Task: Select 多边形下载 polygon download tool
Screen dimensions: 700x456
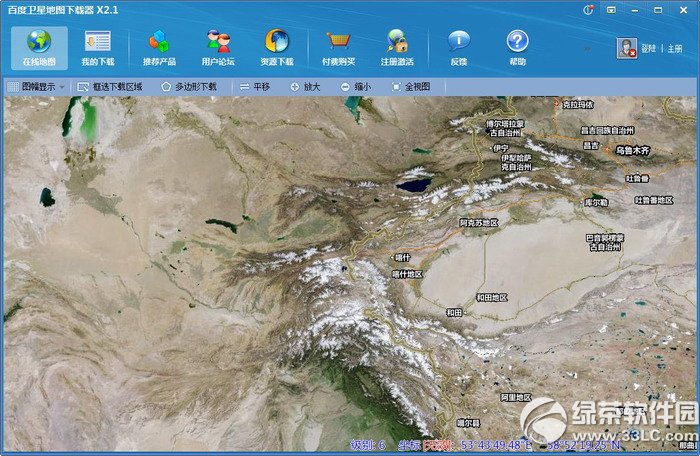Action: (x=189, y=87)
